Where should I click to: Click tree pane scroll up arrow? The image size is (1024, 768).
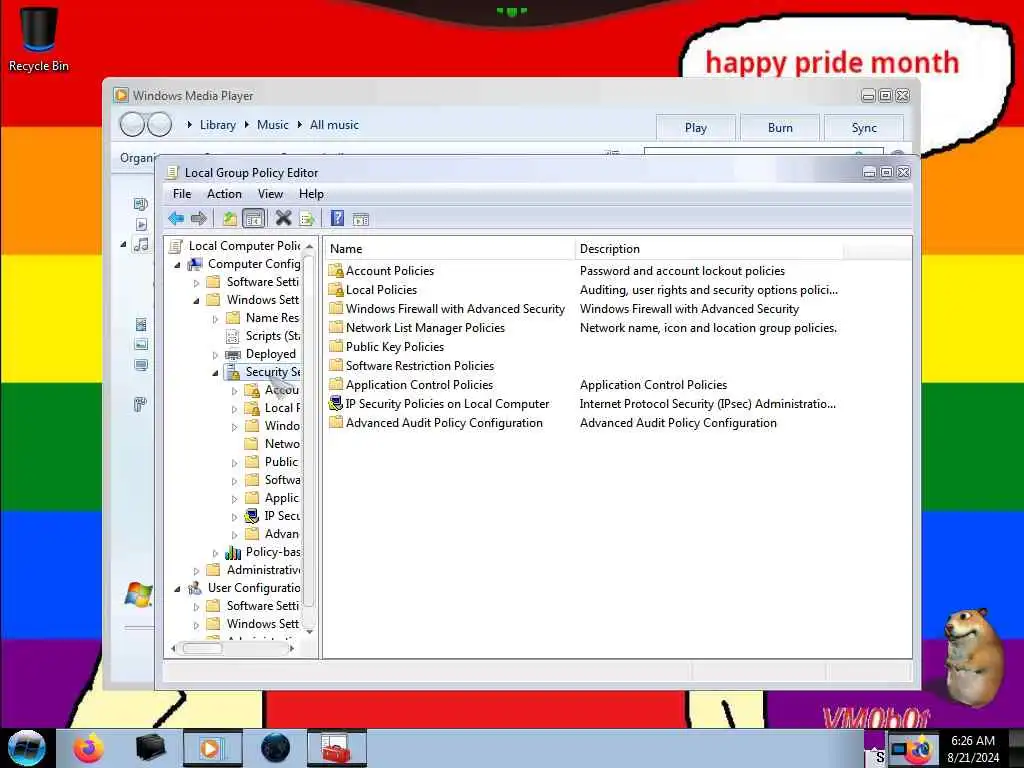(x=310, y=246)
